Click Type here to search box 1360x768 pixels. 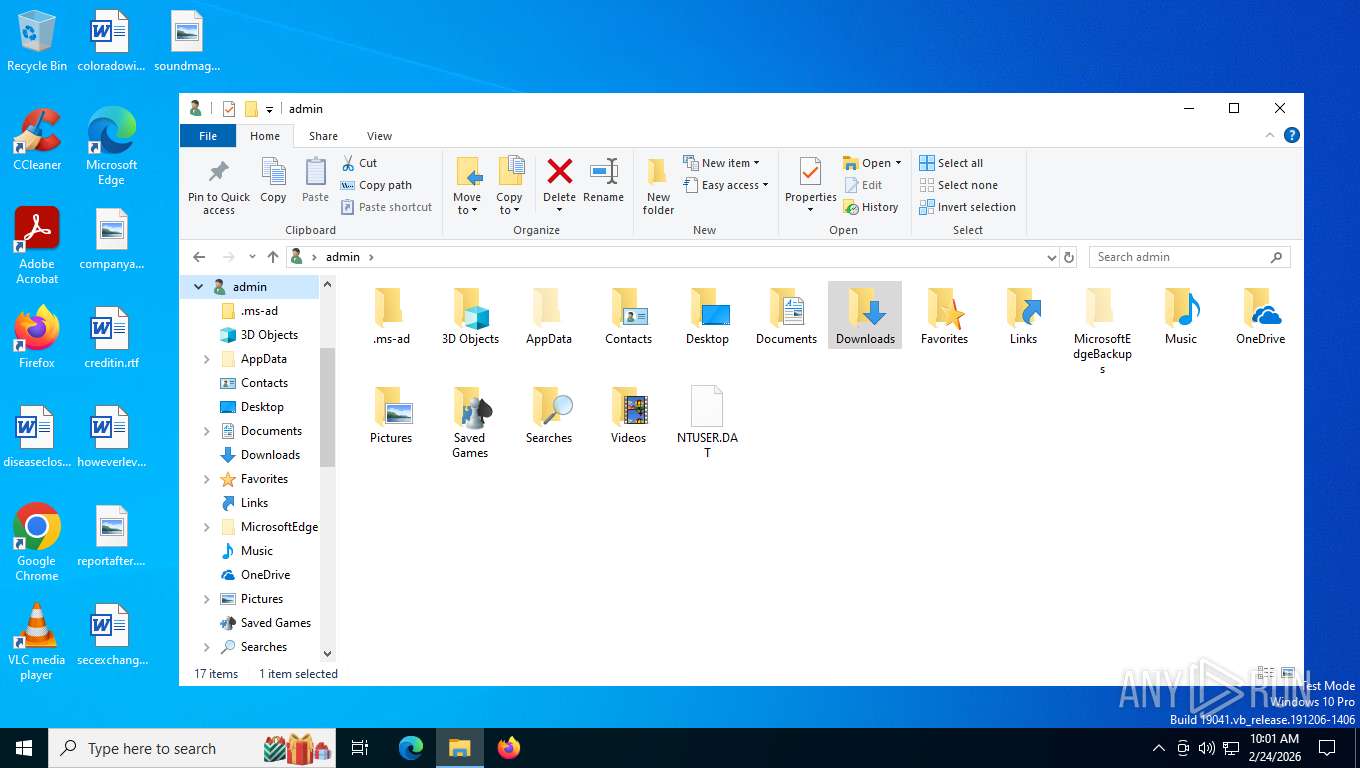coord(194,748)
